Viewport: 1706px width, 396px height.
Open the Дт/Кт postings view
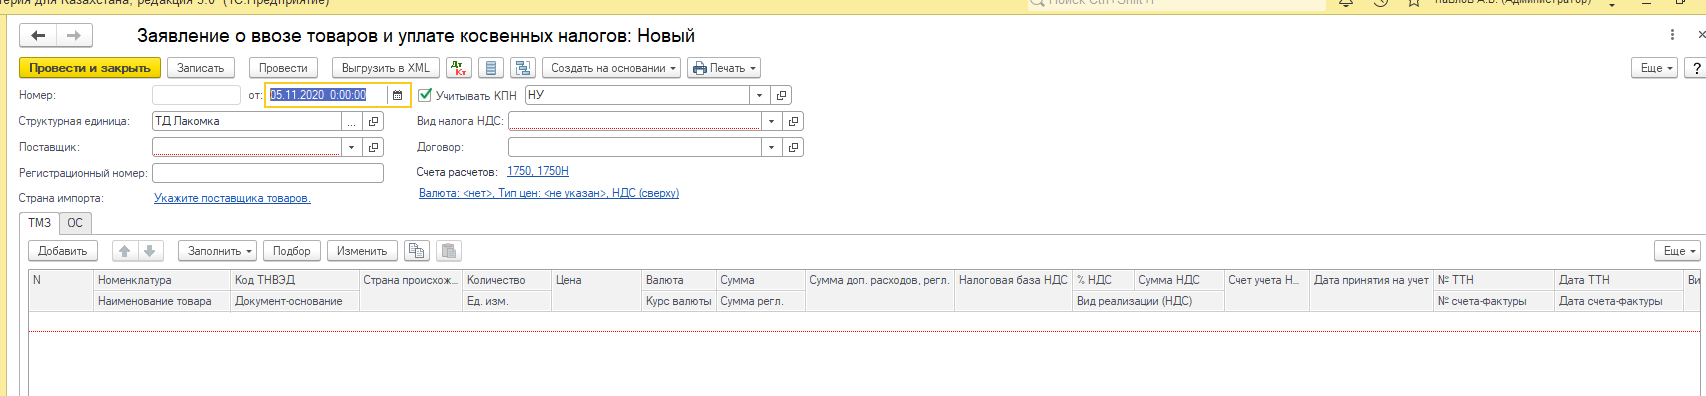pos(459,68)
